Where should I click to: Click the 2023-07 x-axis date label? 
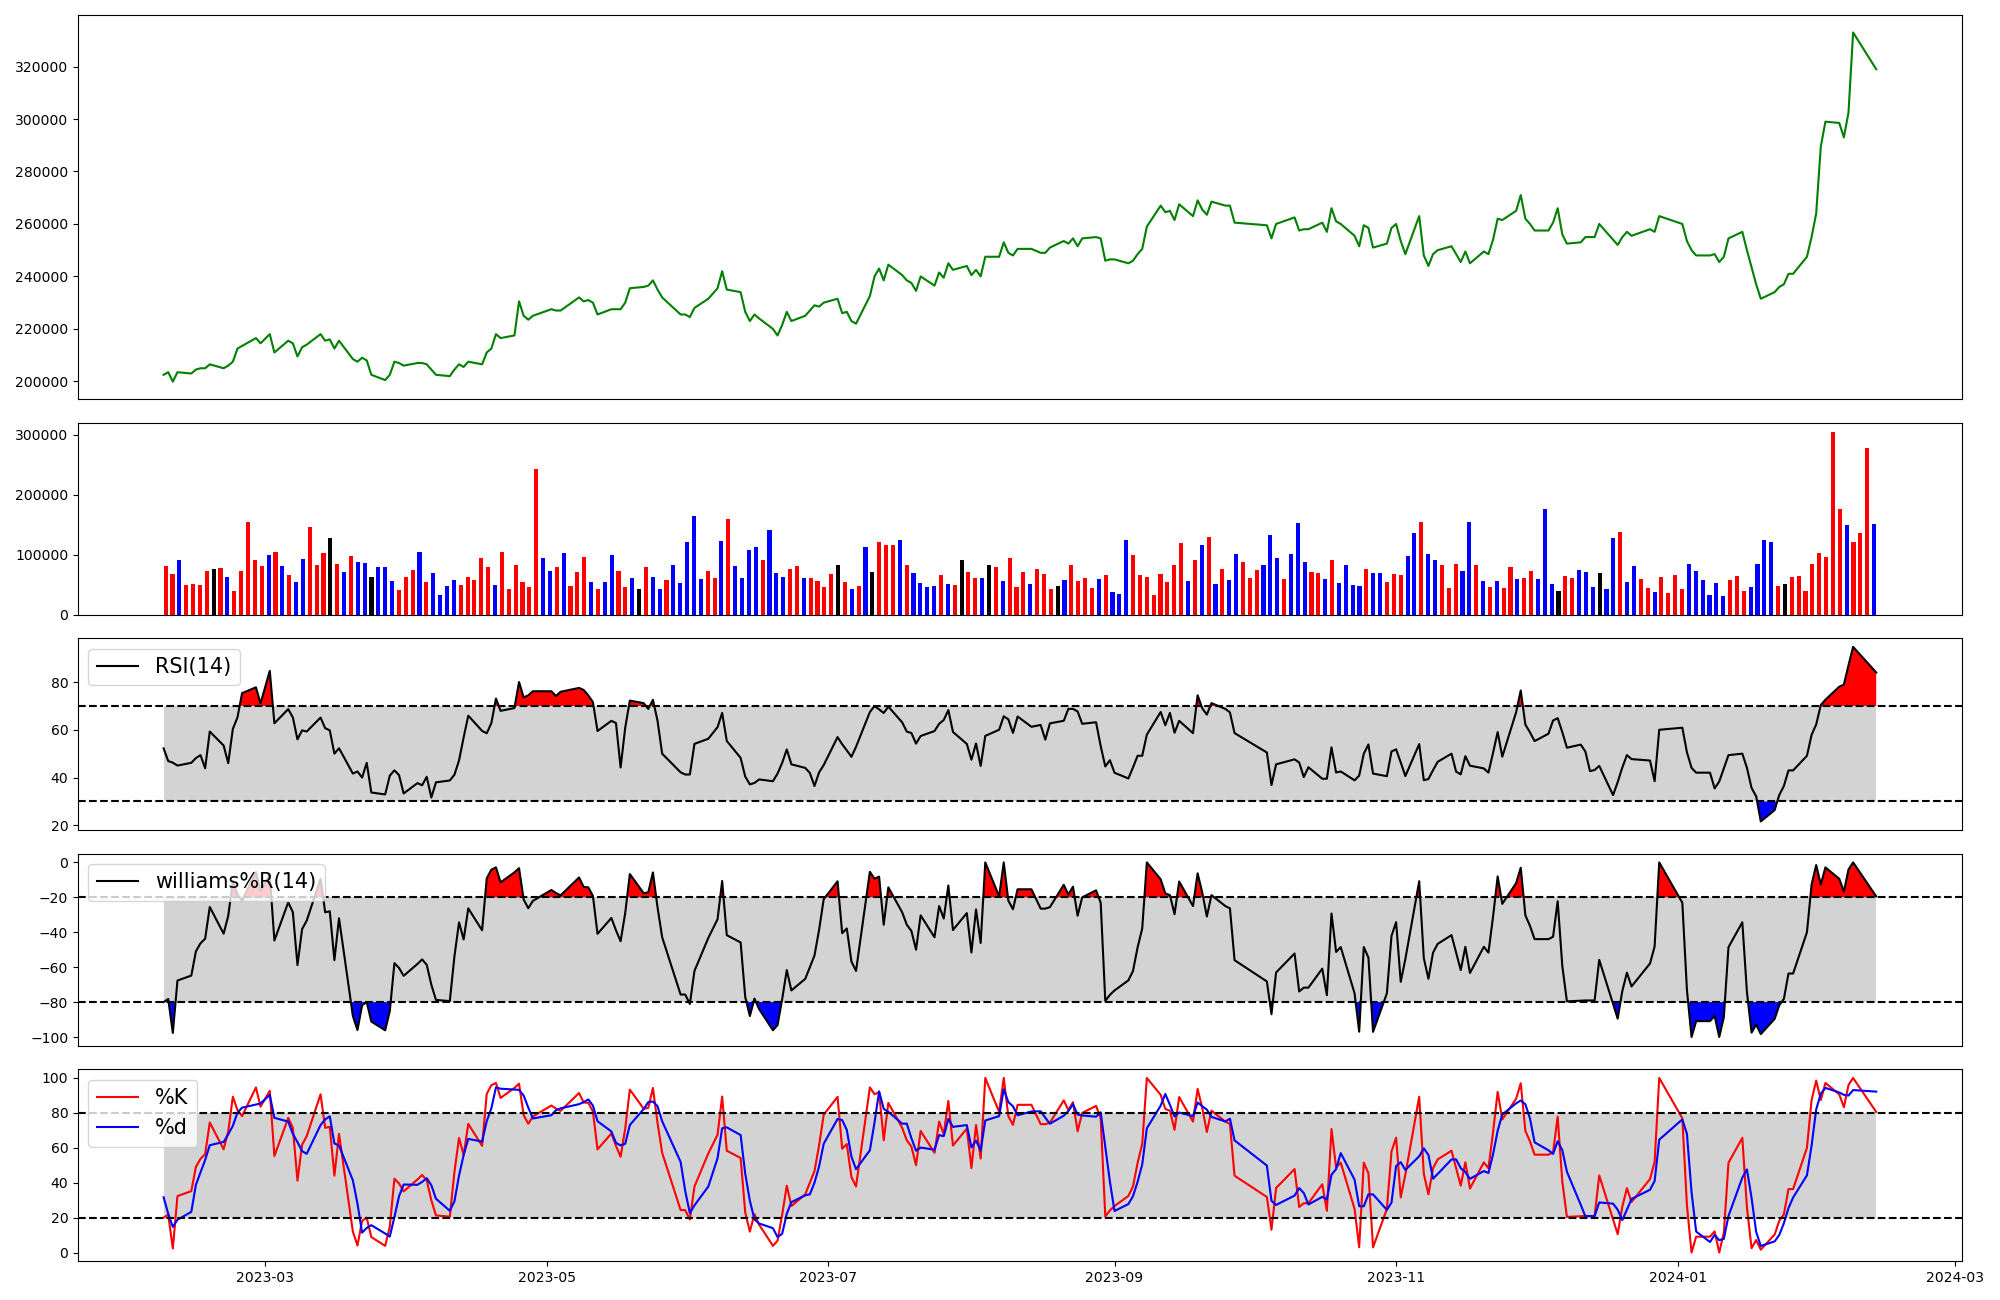[828, 1277]
